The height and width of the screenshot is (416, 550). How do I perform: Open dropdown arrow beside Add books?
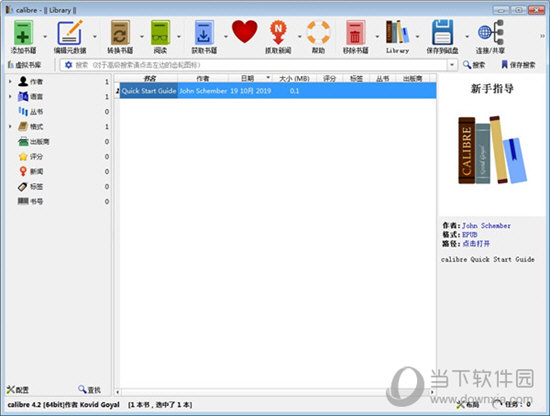pos(45,36)
